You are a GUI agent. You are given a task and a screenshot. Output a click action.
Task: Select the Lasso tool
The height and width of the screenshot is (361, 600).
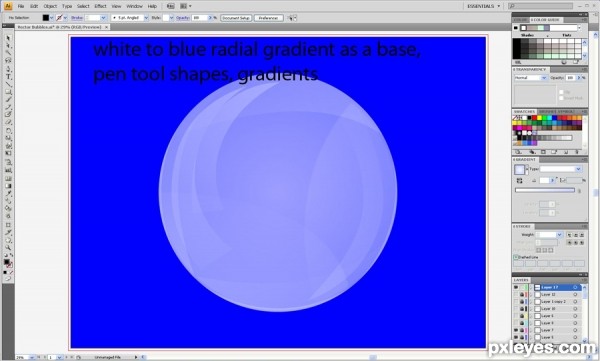click(8, 60)
